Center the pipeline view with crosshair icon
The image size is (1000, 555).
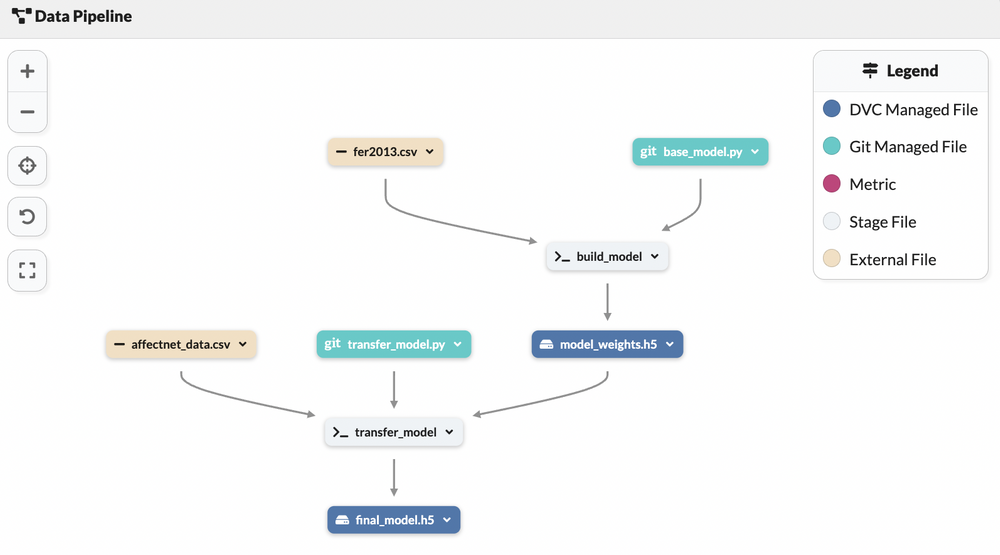pyautogui.click(x=27, y=165)
